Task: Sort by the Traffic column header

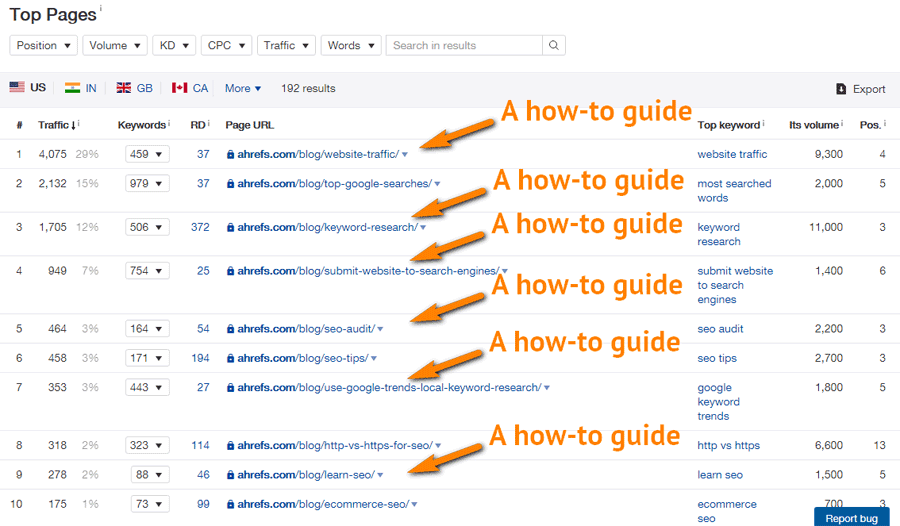Action: 55,125
